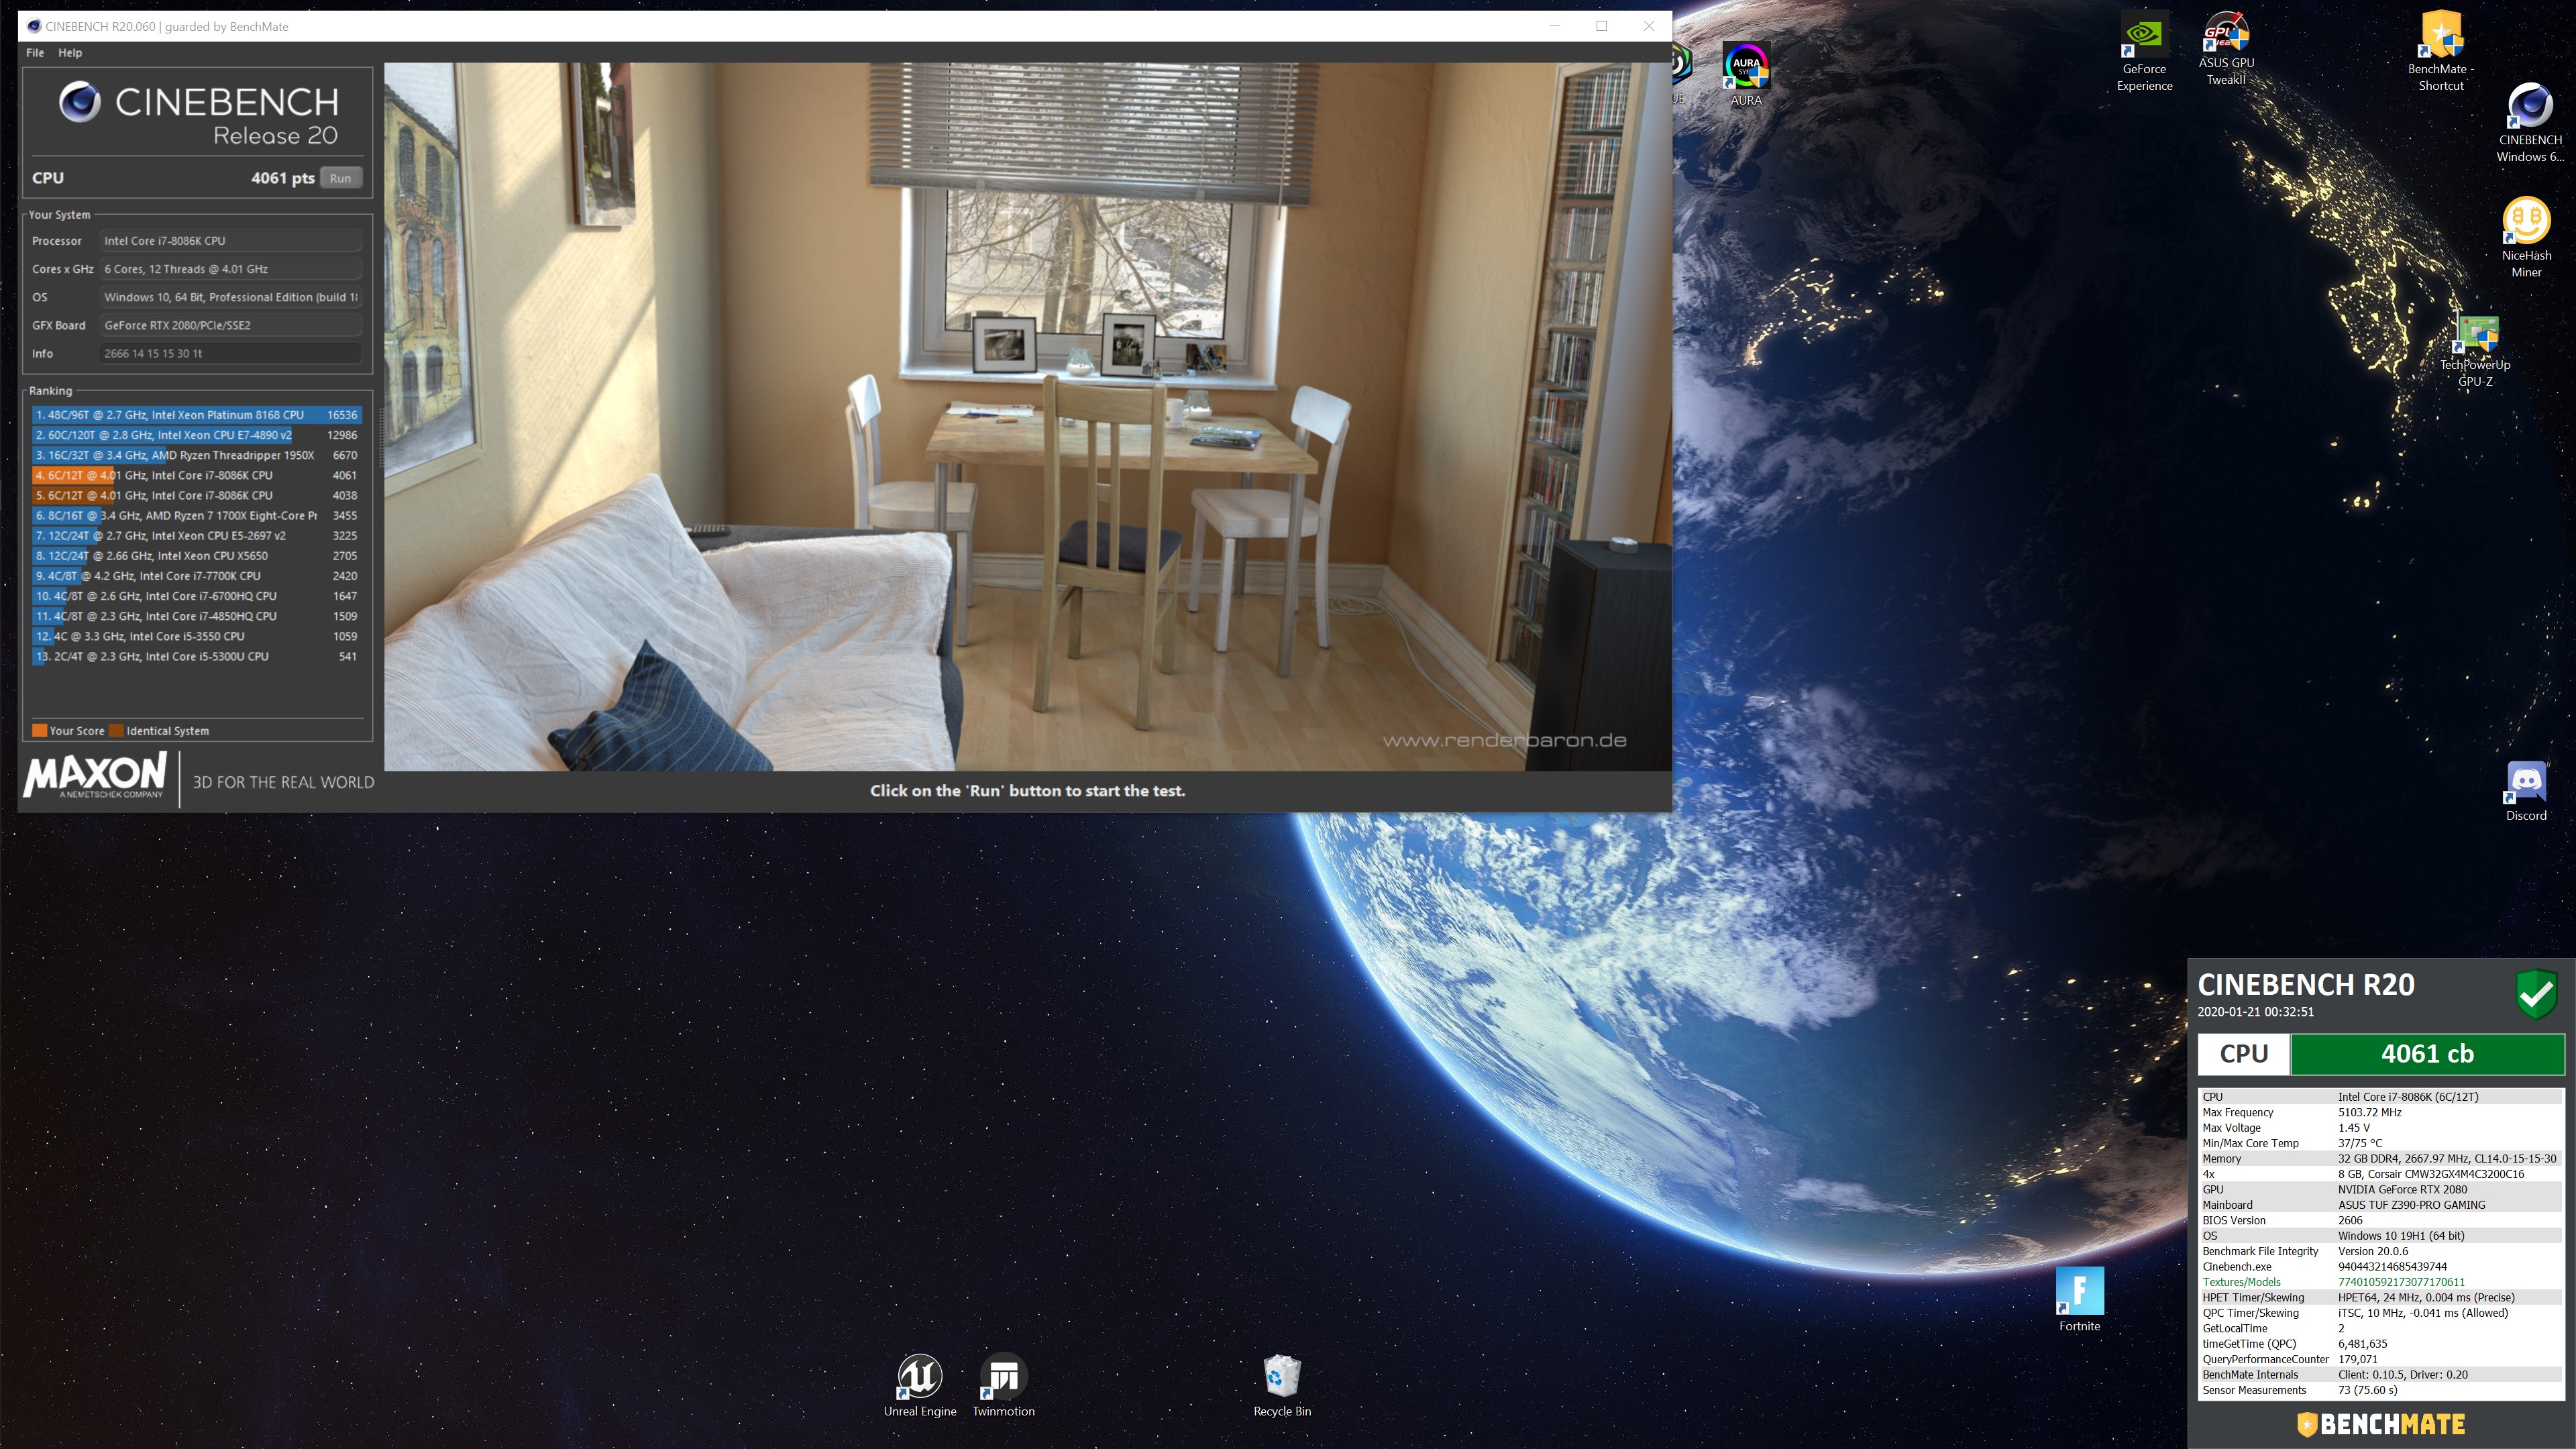This screenshot has height=1449, width=2576.
Task: Click the CPU score 4061 pts text
Action: click(x=283, y=178)
